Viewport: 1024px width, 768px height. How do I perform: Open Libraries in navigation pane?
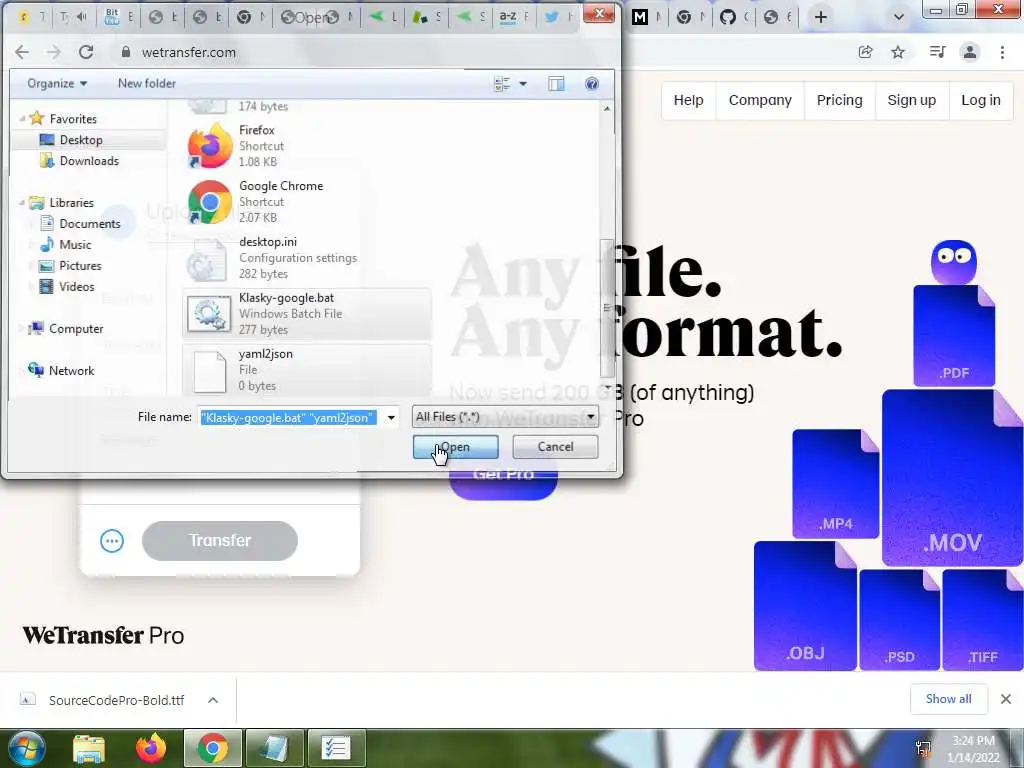pyautogui.click(x=71, y=202)
